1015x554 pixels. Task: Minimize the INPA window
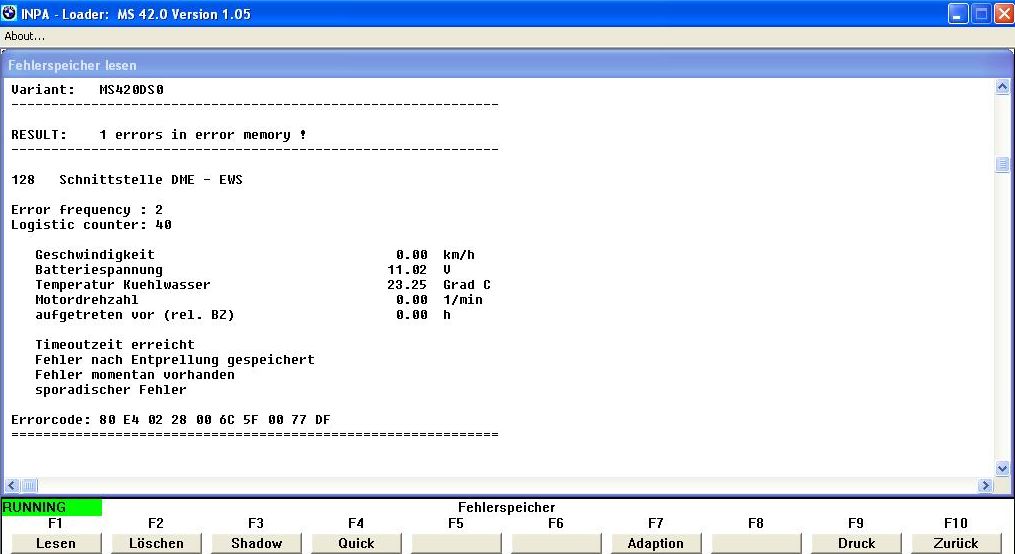tap(957, 14)
